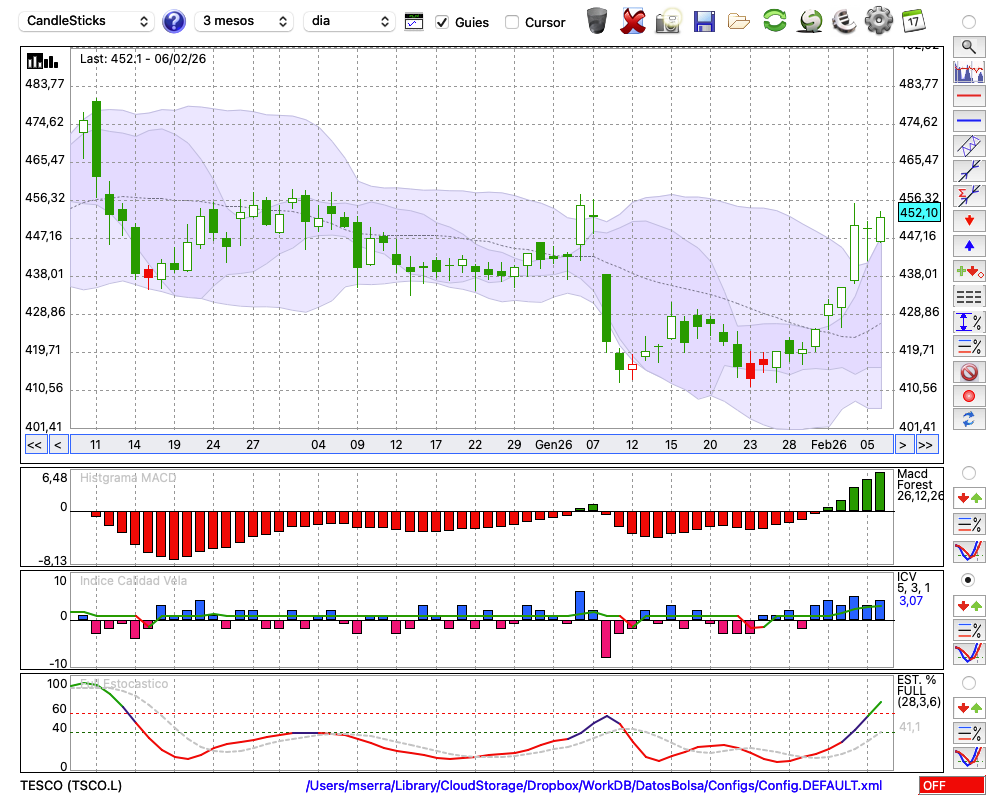This screenshot has height=800, width=1000.
Task: Open the settings gear icon
Action: pyautogui.click(x=878, y=20)
